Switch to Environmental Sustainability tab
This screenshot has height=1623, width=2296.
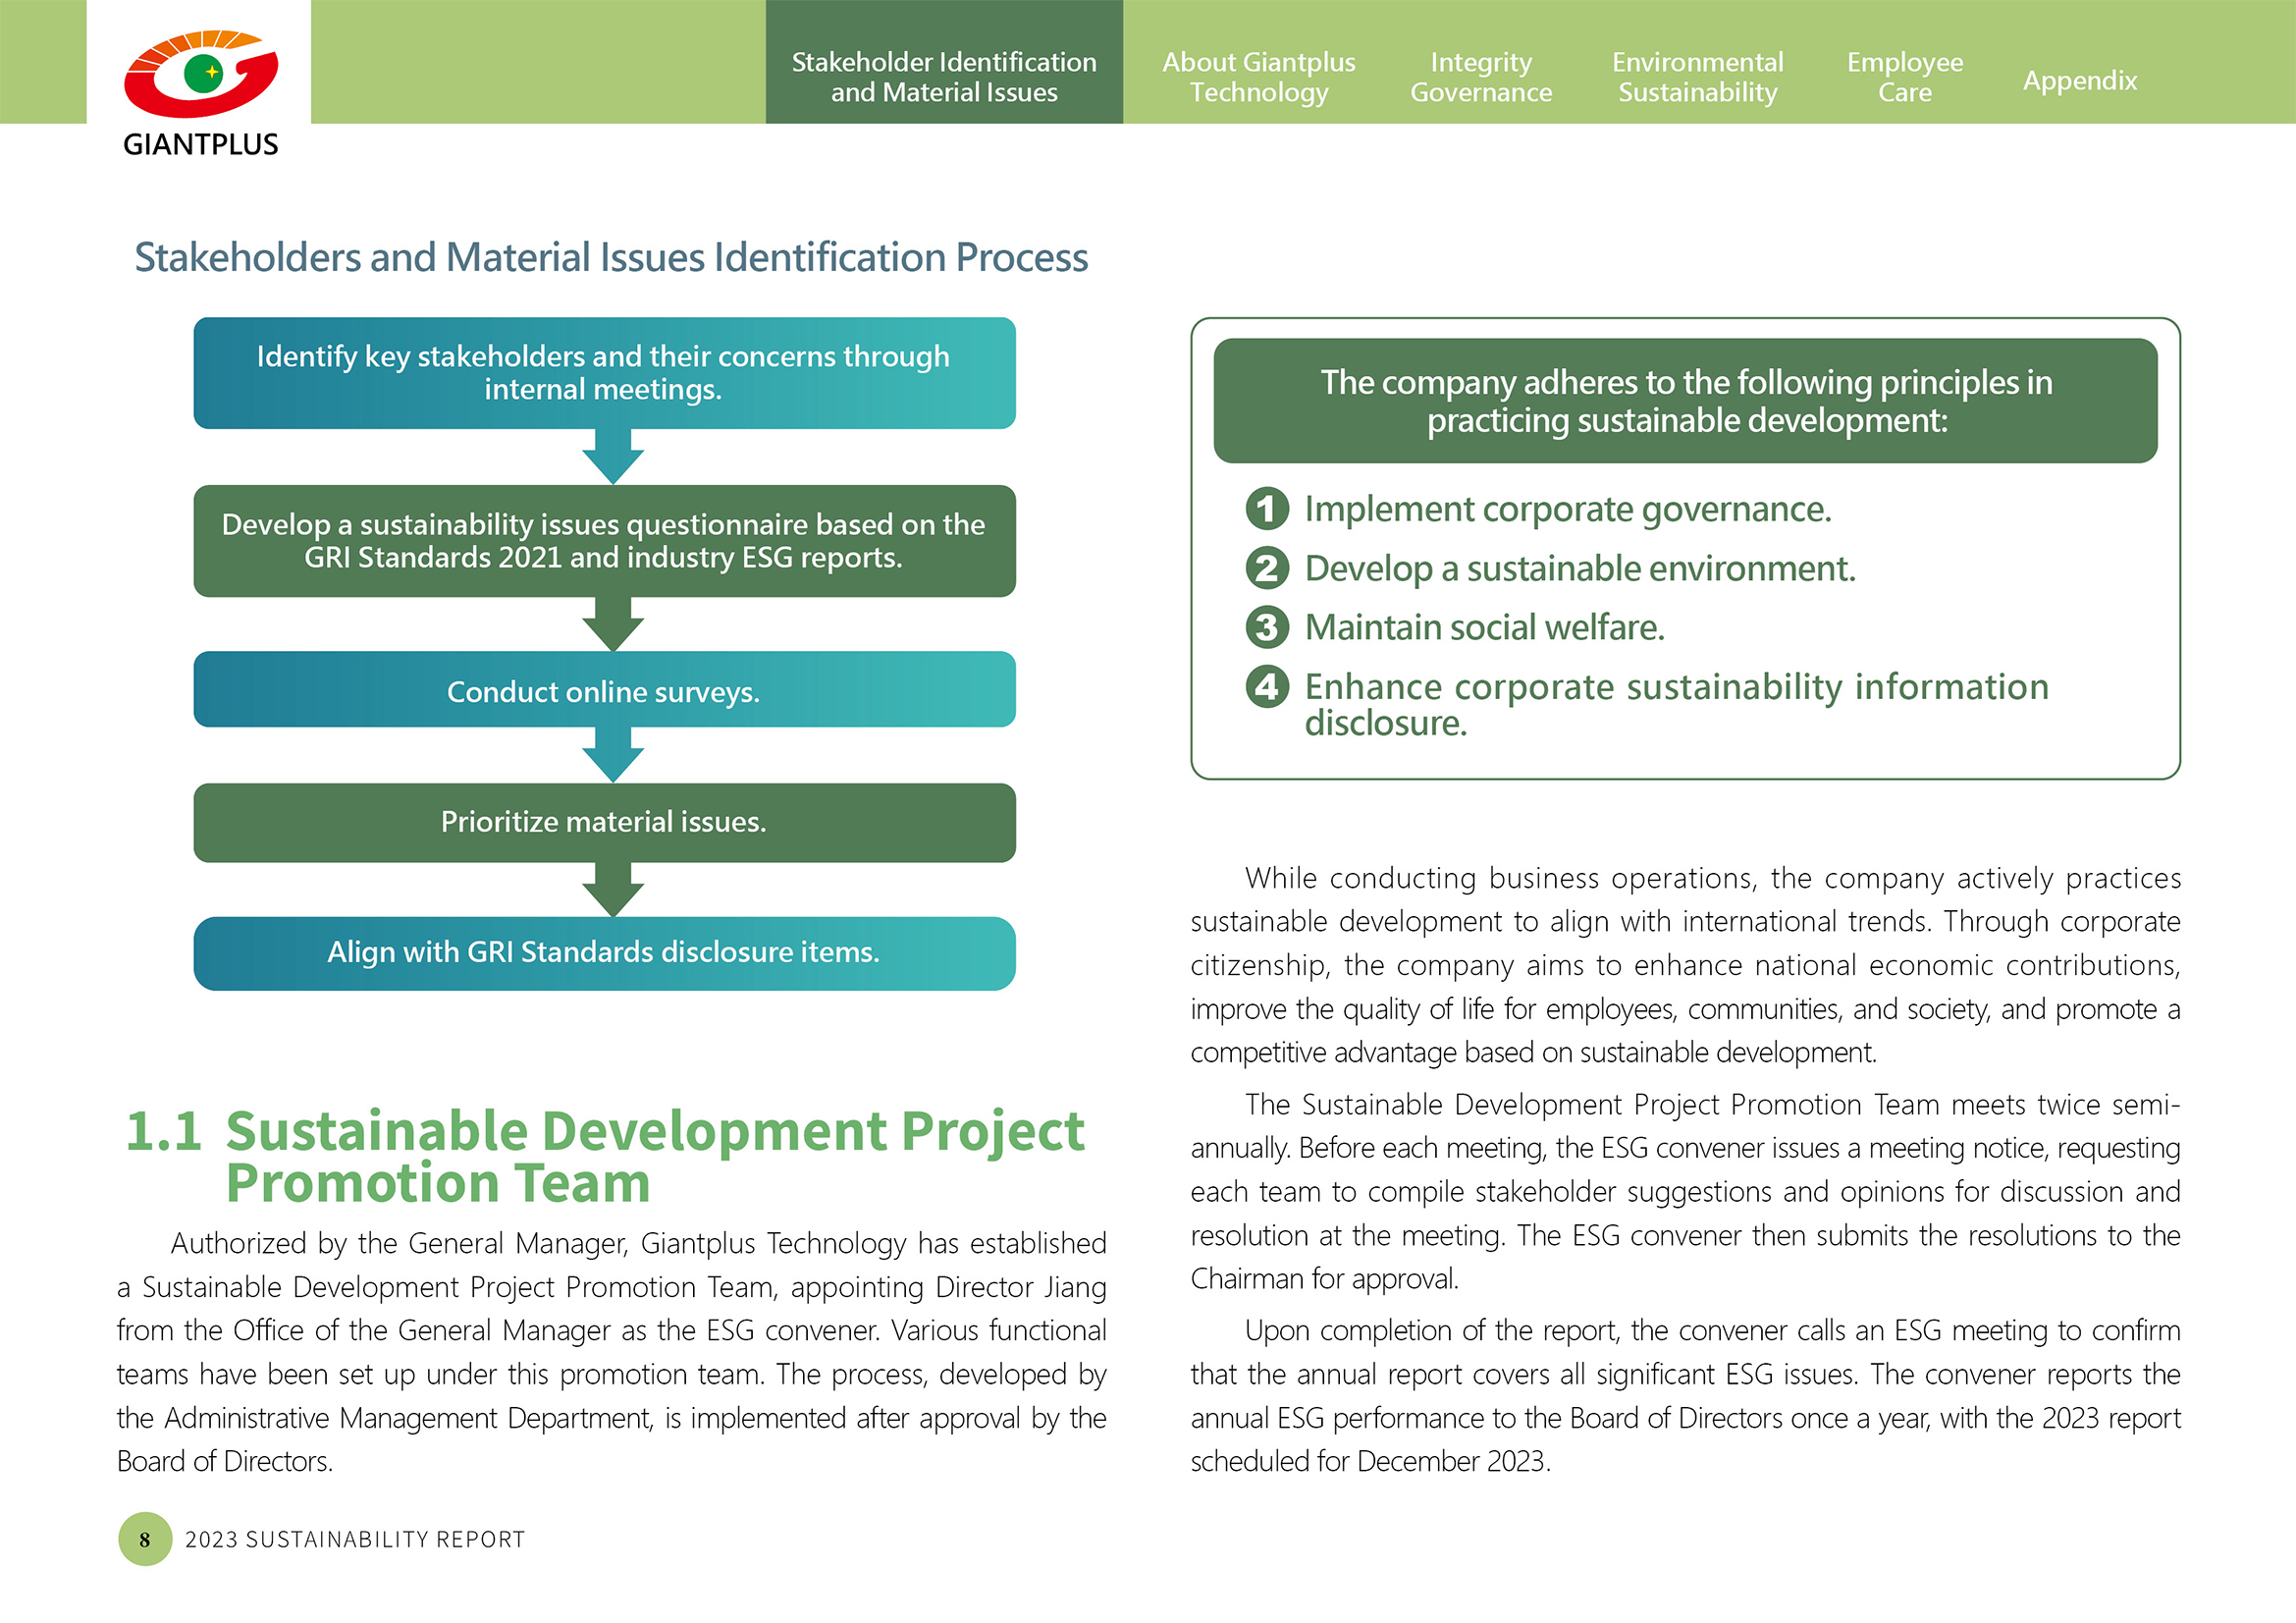tap(1697, 77)
